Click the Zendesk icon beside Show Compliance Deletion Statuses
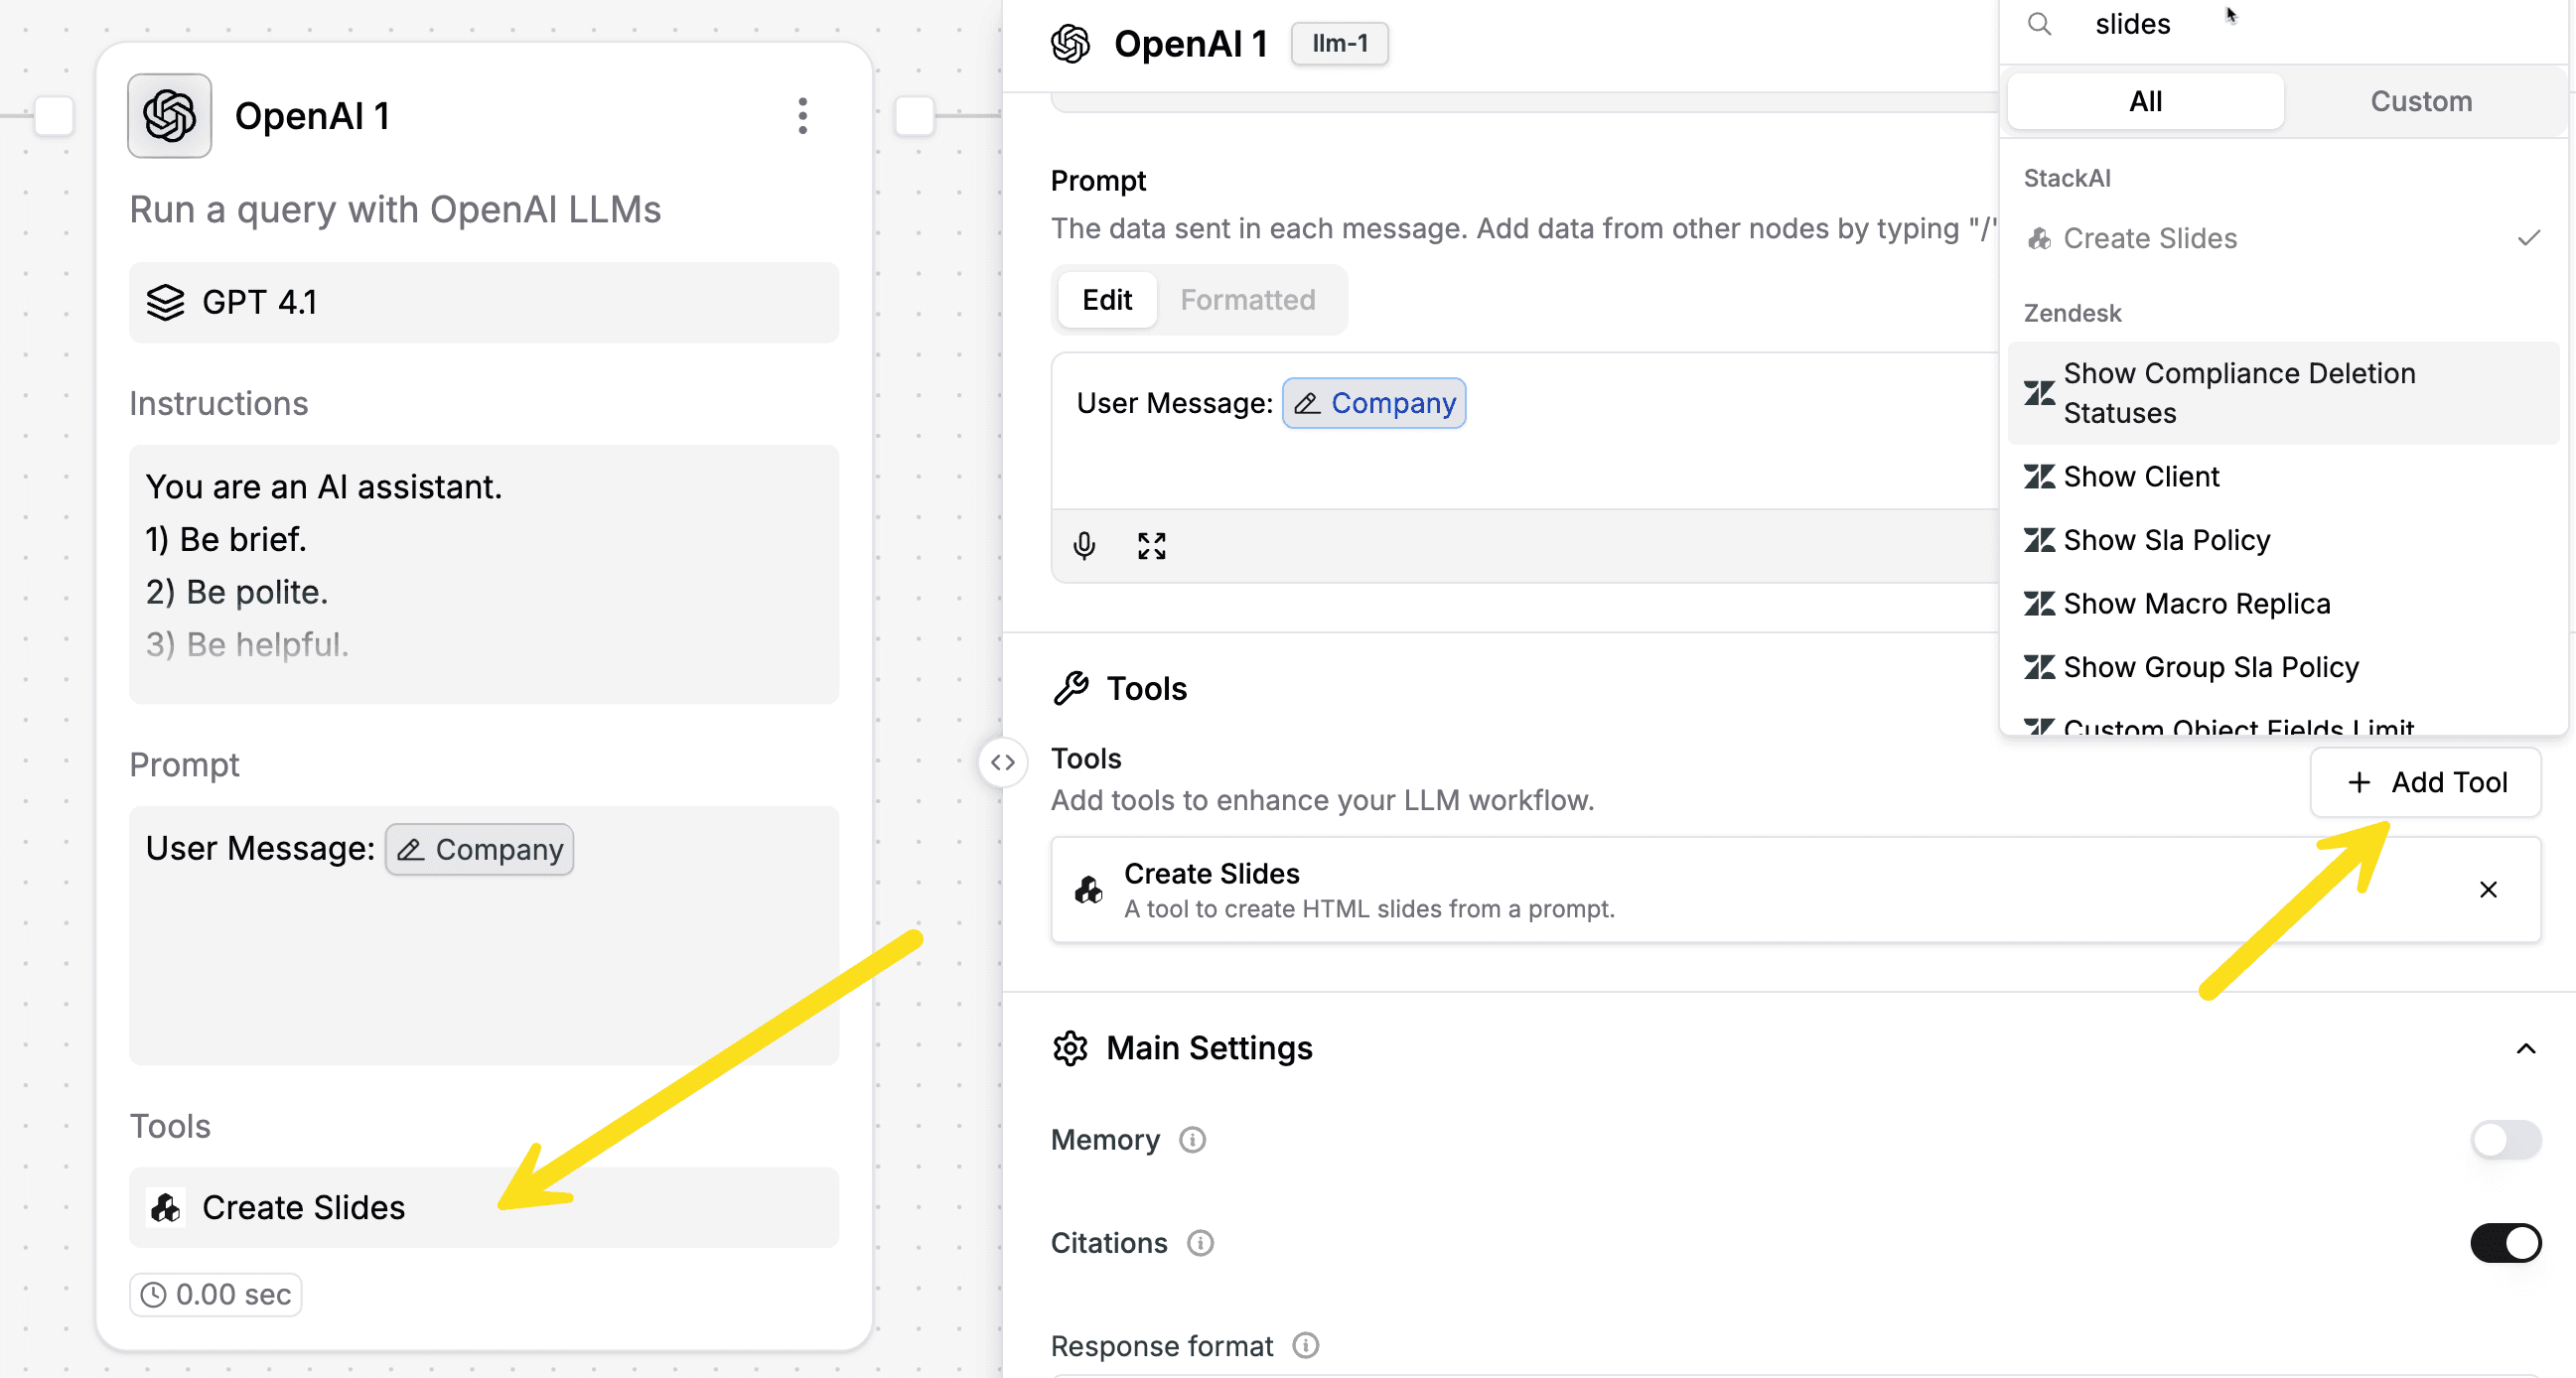This screenshot has height=1378, width=2576. [2039, 393]
